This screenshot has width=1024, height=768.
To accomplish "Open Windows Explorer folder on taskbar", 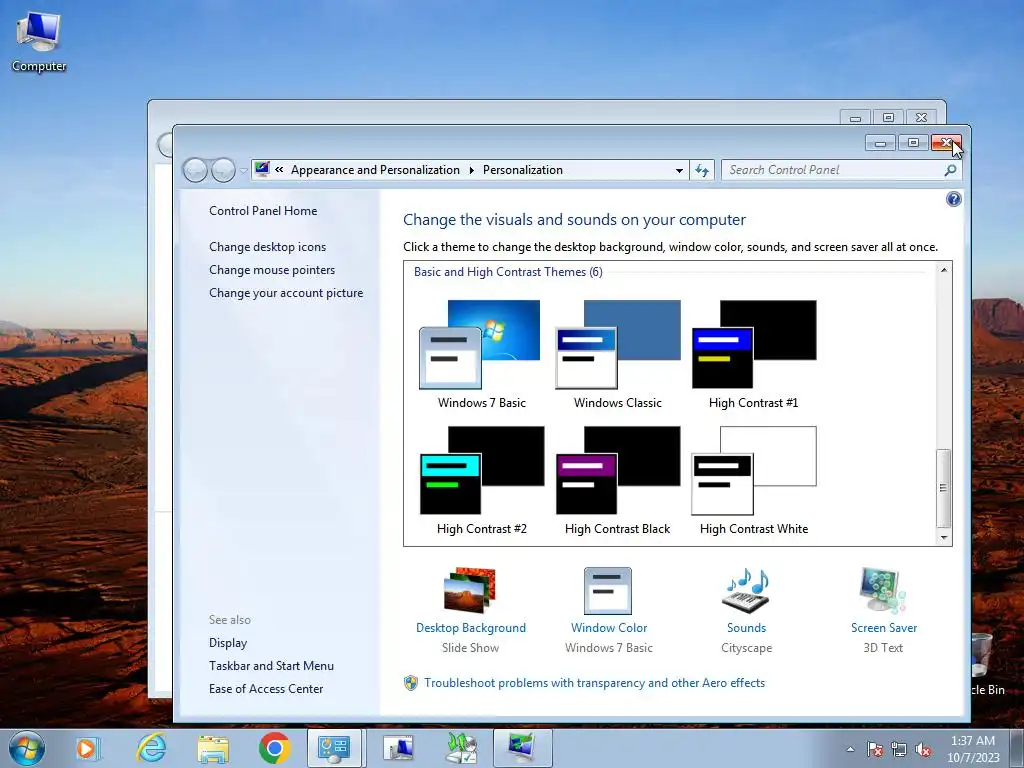I will coord(213,748).
